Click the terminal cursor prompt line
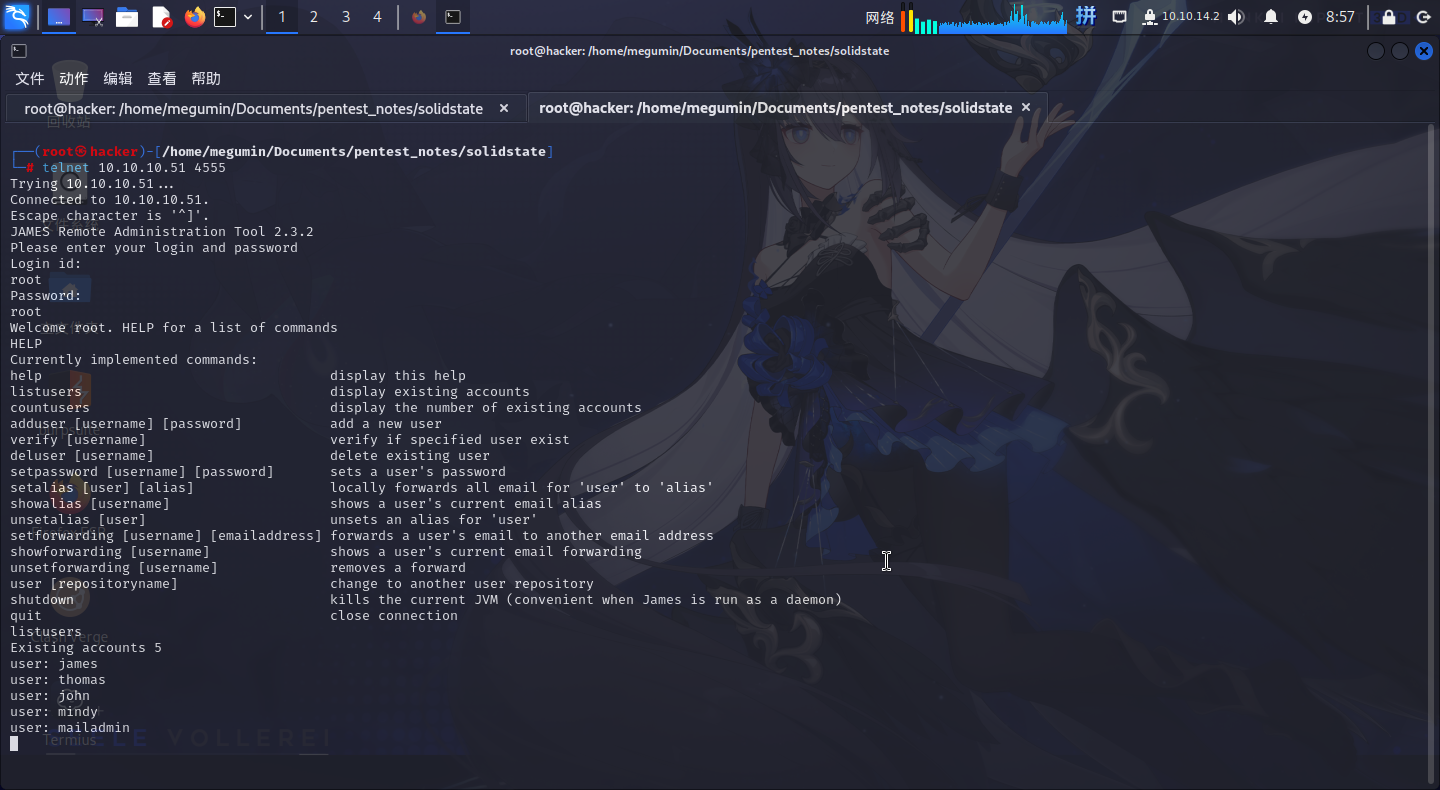The image size is (1440, 790). [14, 744]
